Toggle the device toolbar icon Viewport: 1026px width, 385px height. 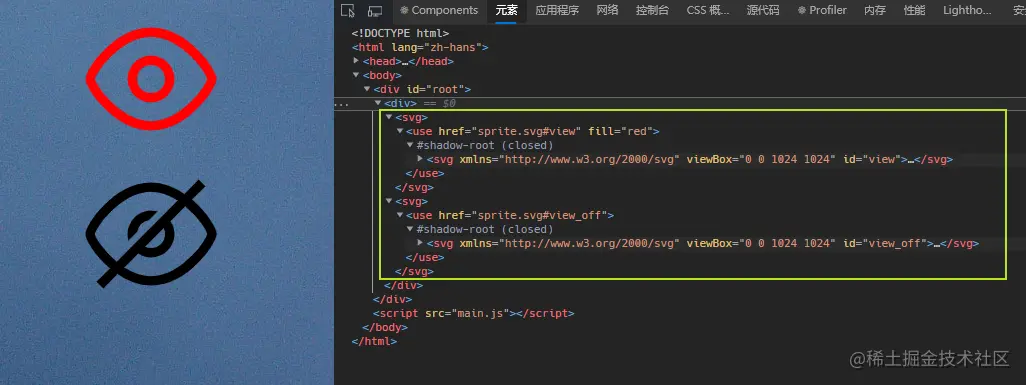tap(375, 10)
